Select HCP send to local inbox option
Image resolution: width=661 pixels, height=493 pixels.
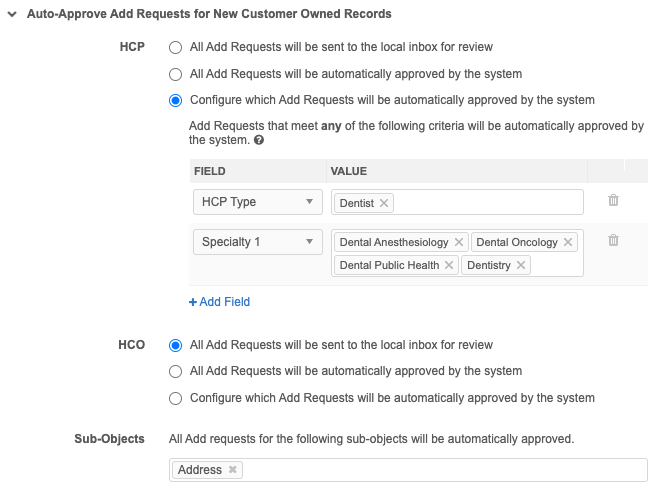tap(176, 47)
